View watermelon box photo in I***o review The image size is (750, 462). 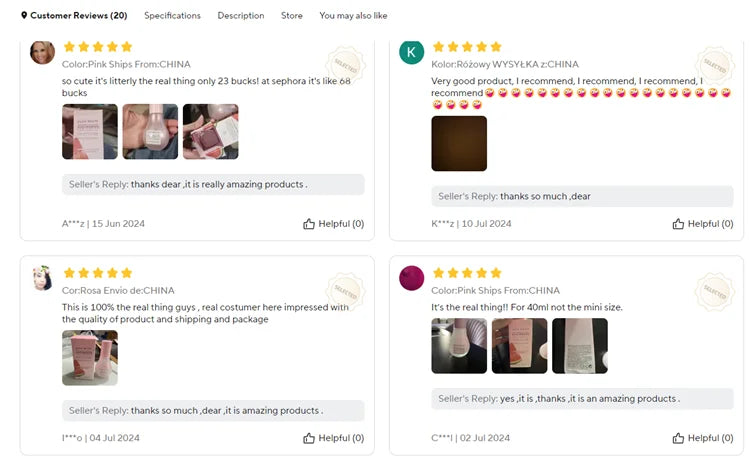coord(90,358)
